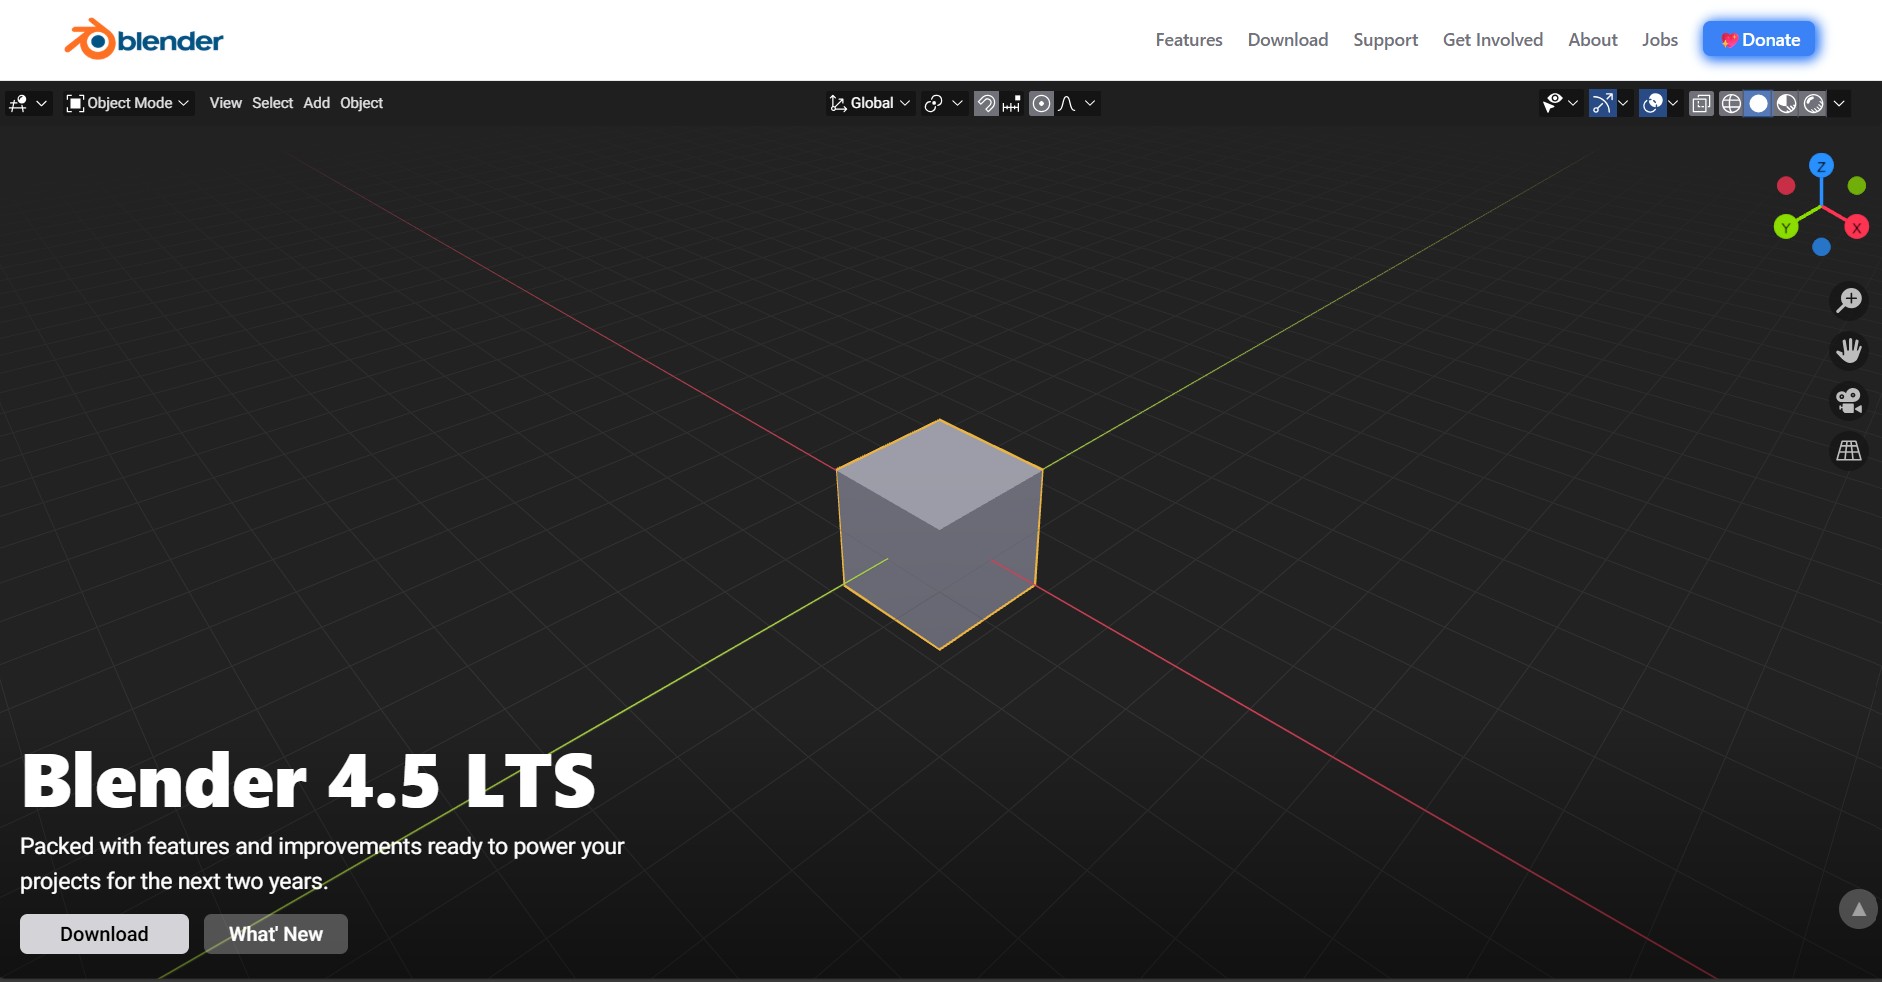
Task: Toggle X-ray mode button
Action: click(x=1701, y=103)
